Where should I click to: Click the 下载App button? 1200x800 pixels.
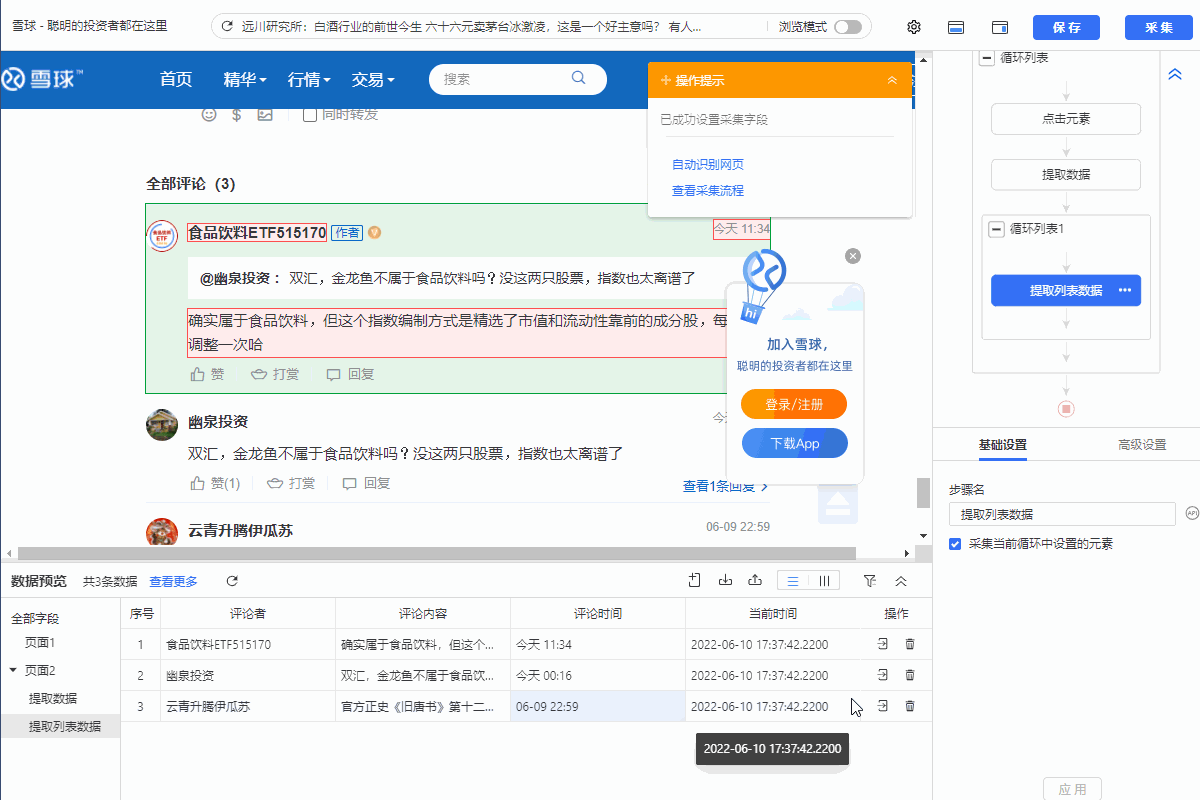pyautogui.click(x=794, y=443)
